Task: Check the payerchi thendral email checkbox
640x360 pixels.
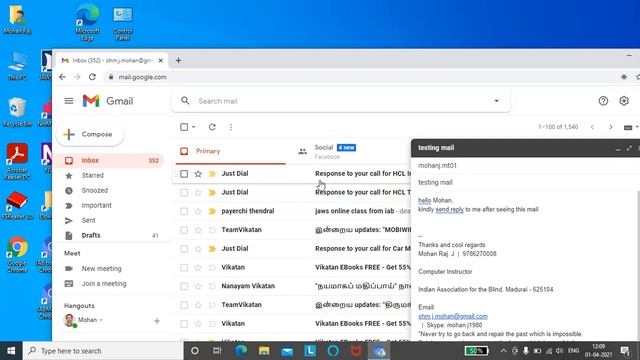Action: [184, 211]
